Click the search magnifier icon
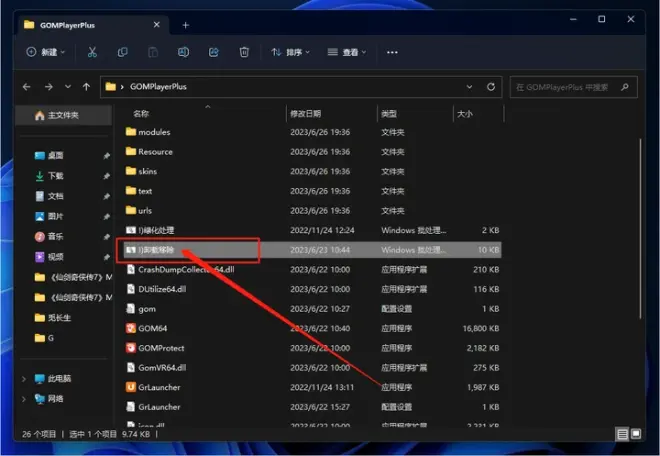The height and width of the screenshot is (456, 660). click(625, 87)
